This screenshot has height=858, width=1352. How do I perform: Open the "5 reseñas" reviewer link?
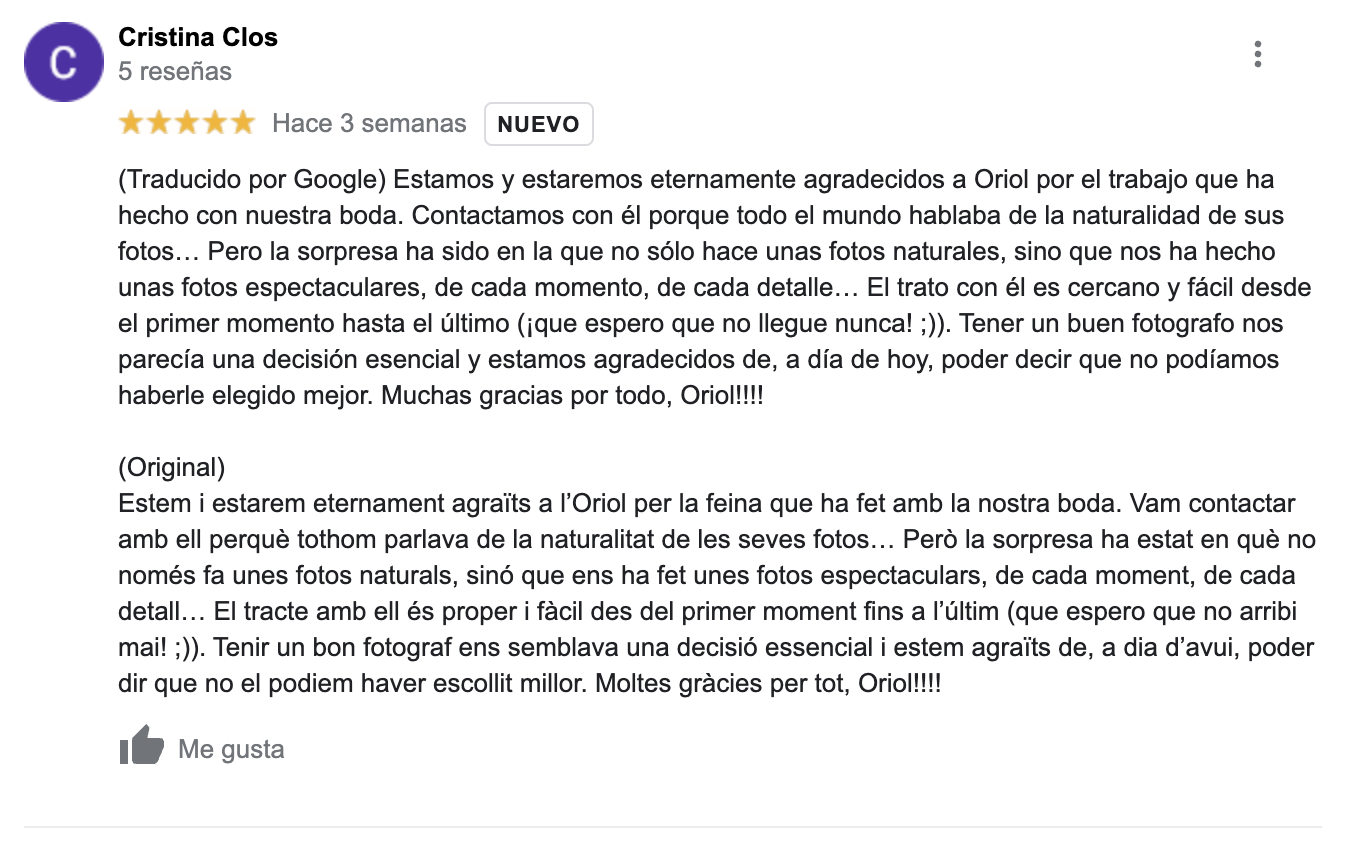click(x=175, y=72)
